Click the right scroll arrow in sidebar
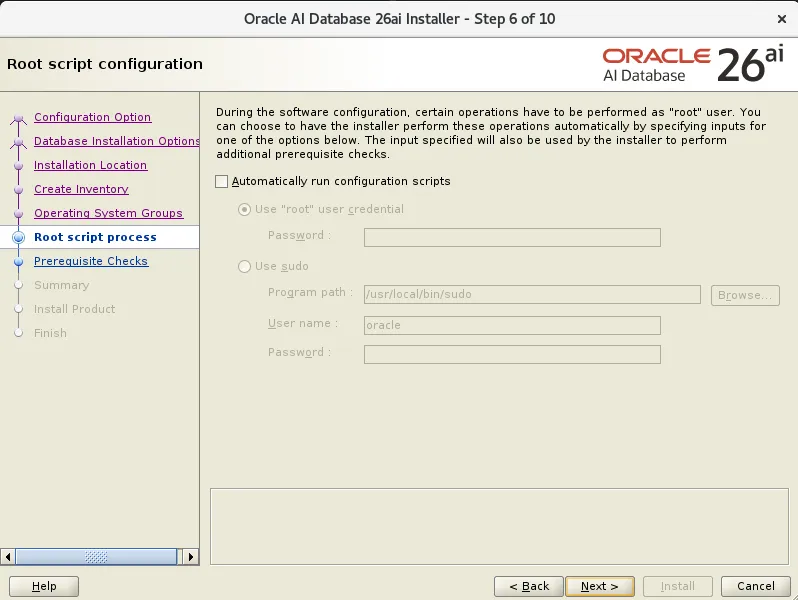The width and height of the screenshot is (798, 600). pos(191,557)
